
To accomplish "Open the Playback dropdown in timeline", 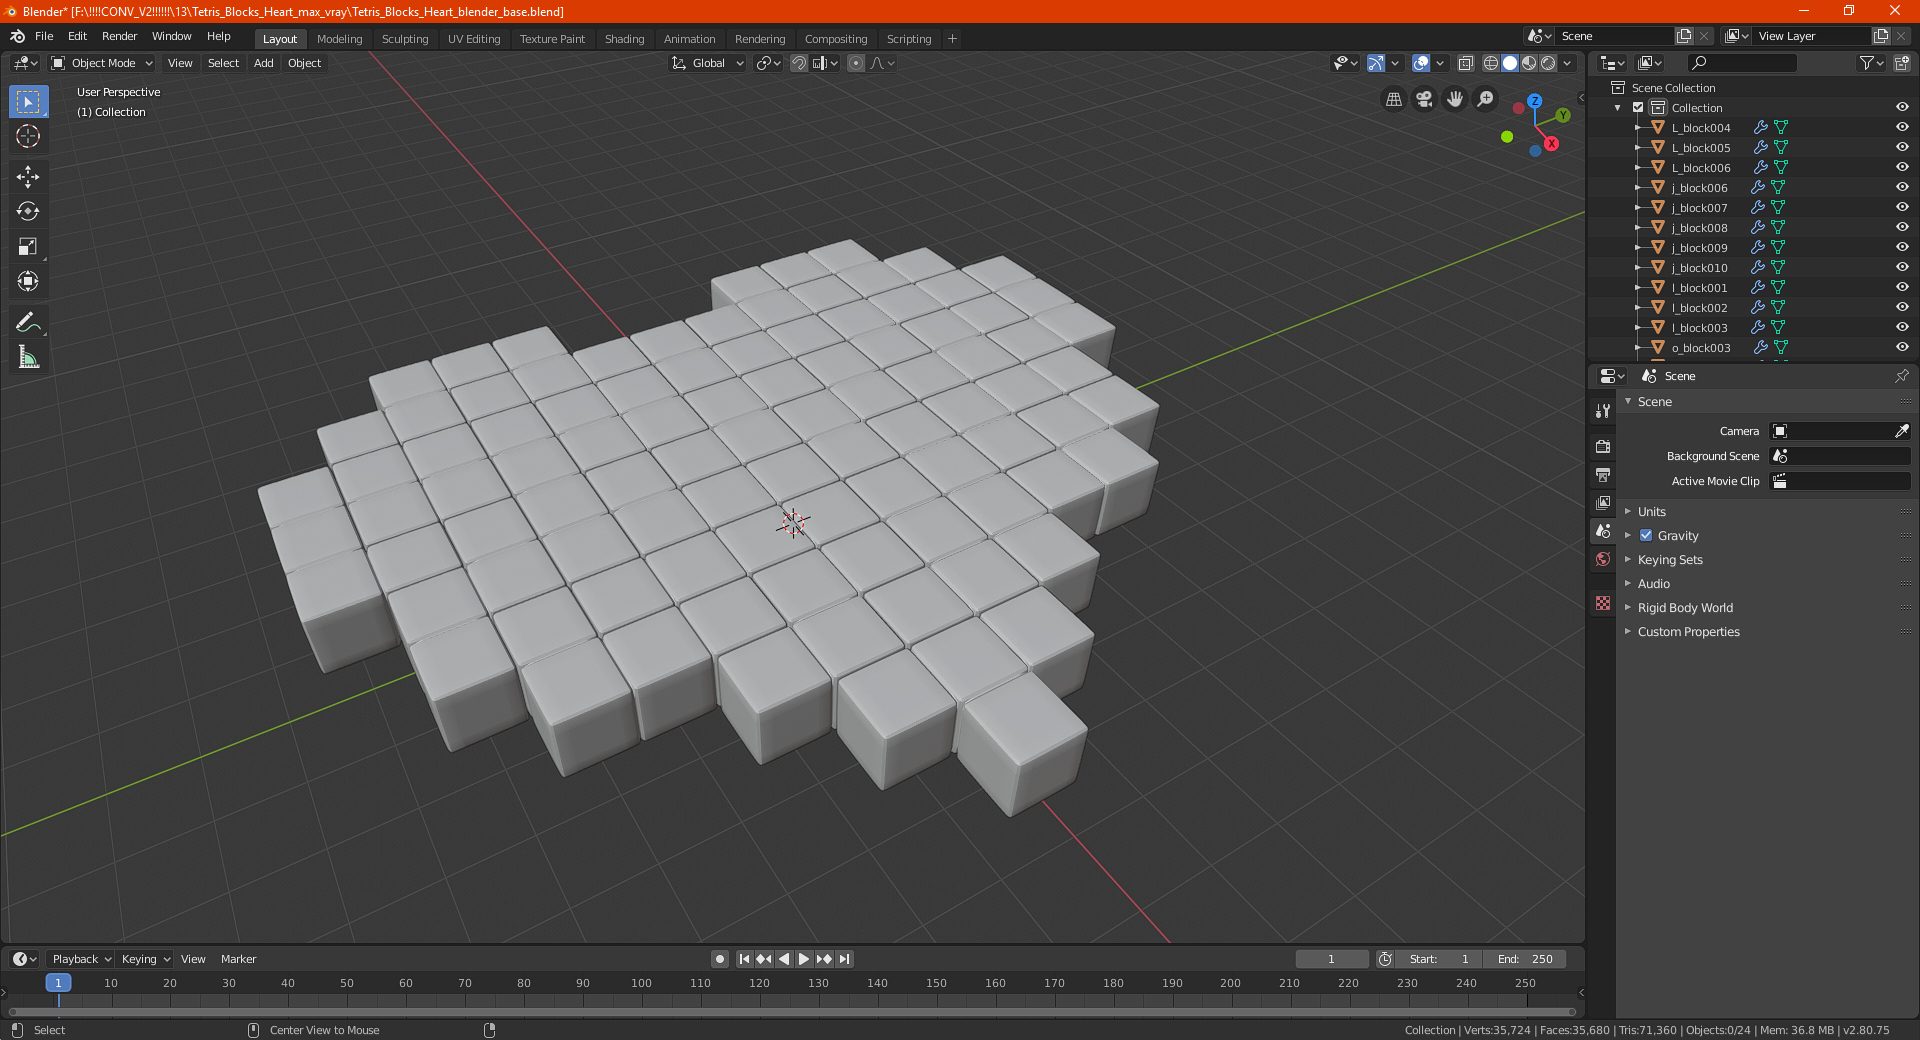I will 81,959.
